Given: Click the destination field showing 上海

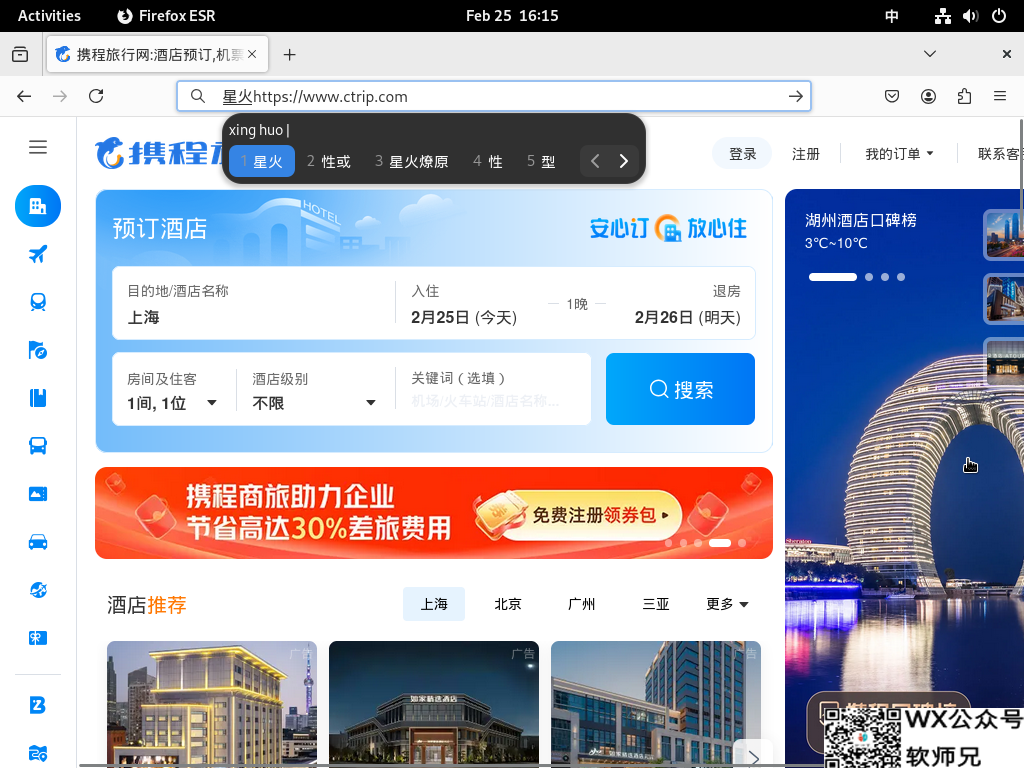Looking at the screenshot, I should pos(254,304).
